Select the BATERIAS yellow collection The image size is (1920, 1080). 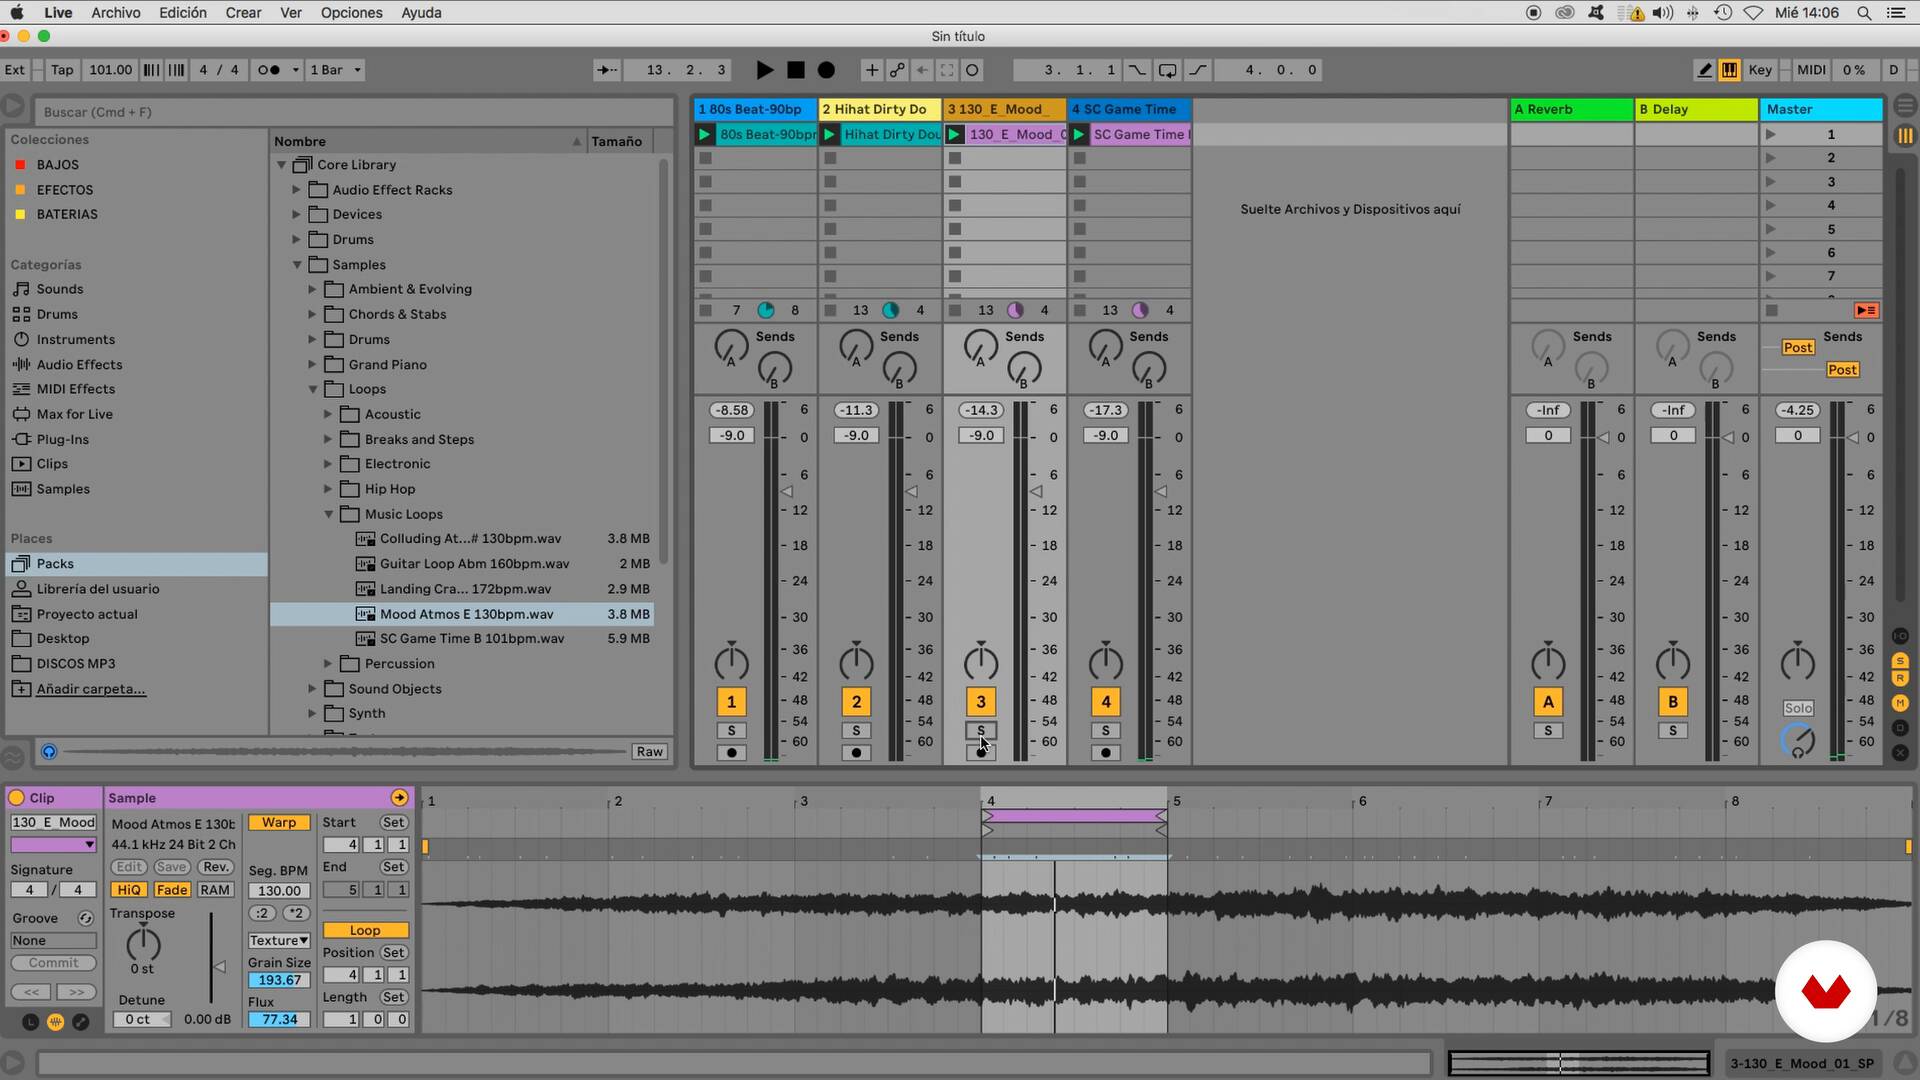click(x=66, y=214)
